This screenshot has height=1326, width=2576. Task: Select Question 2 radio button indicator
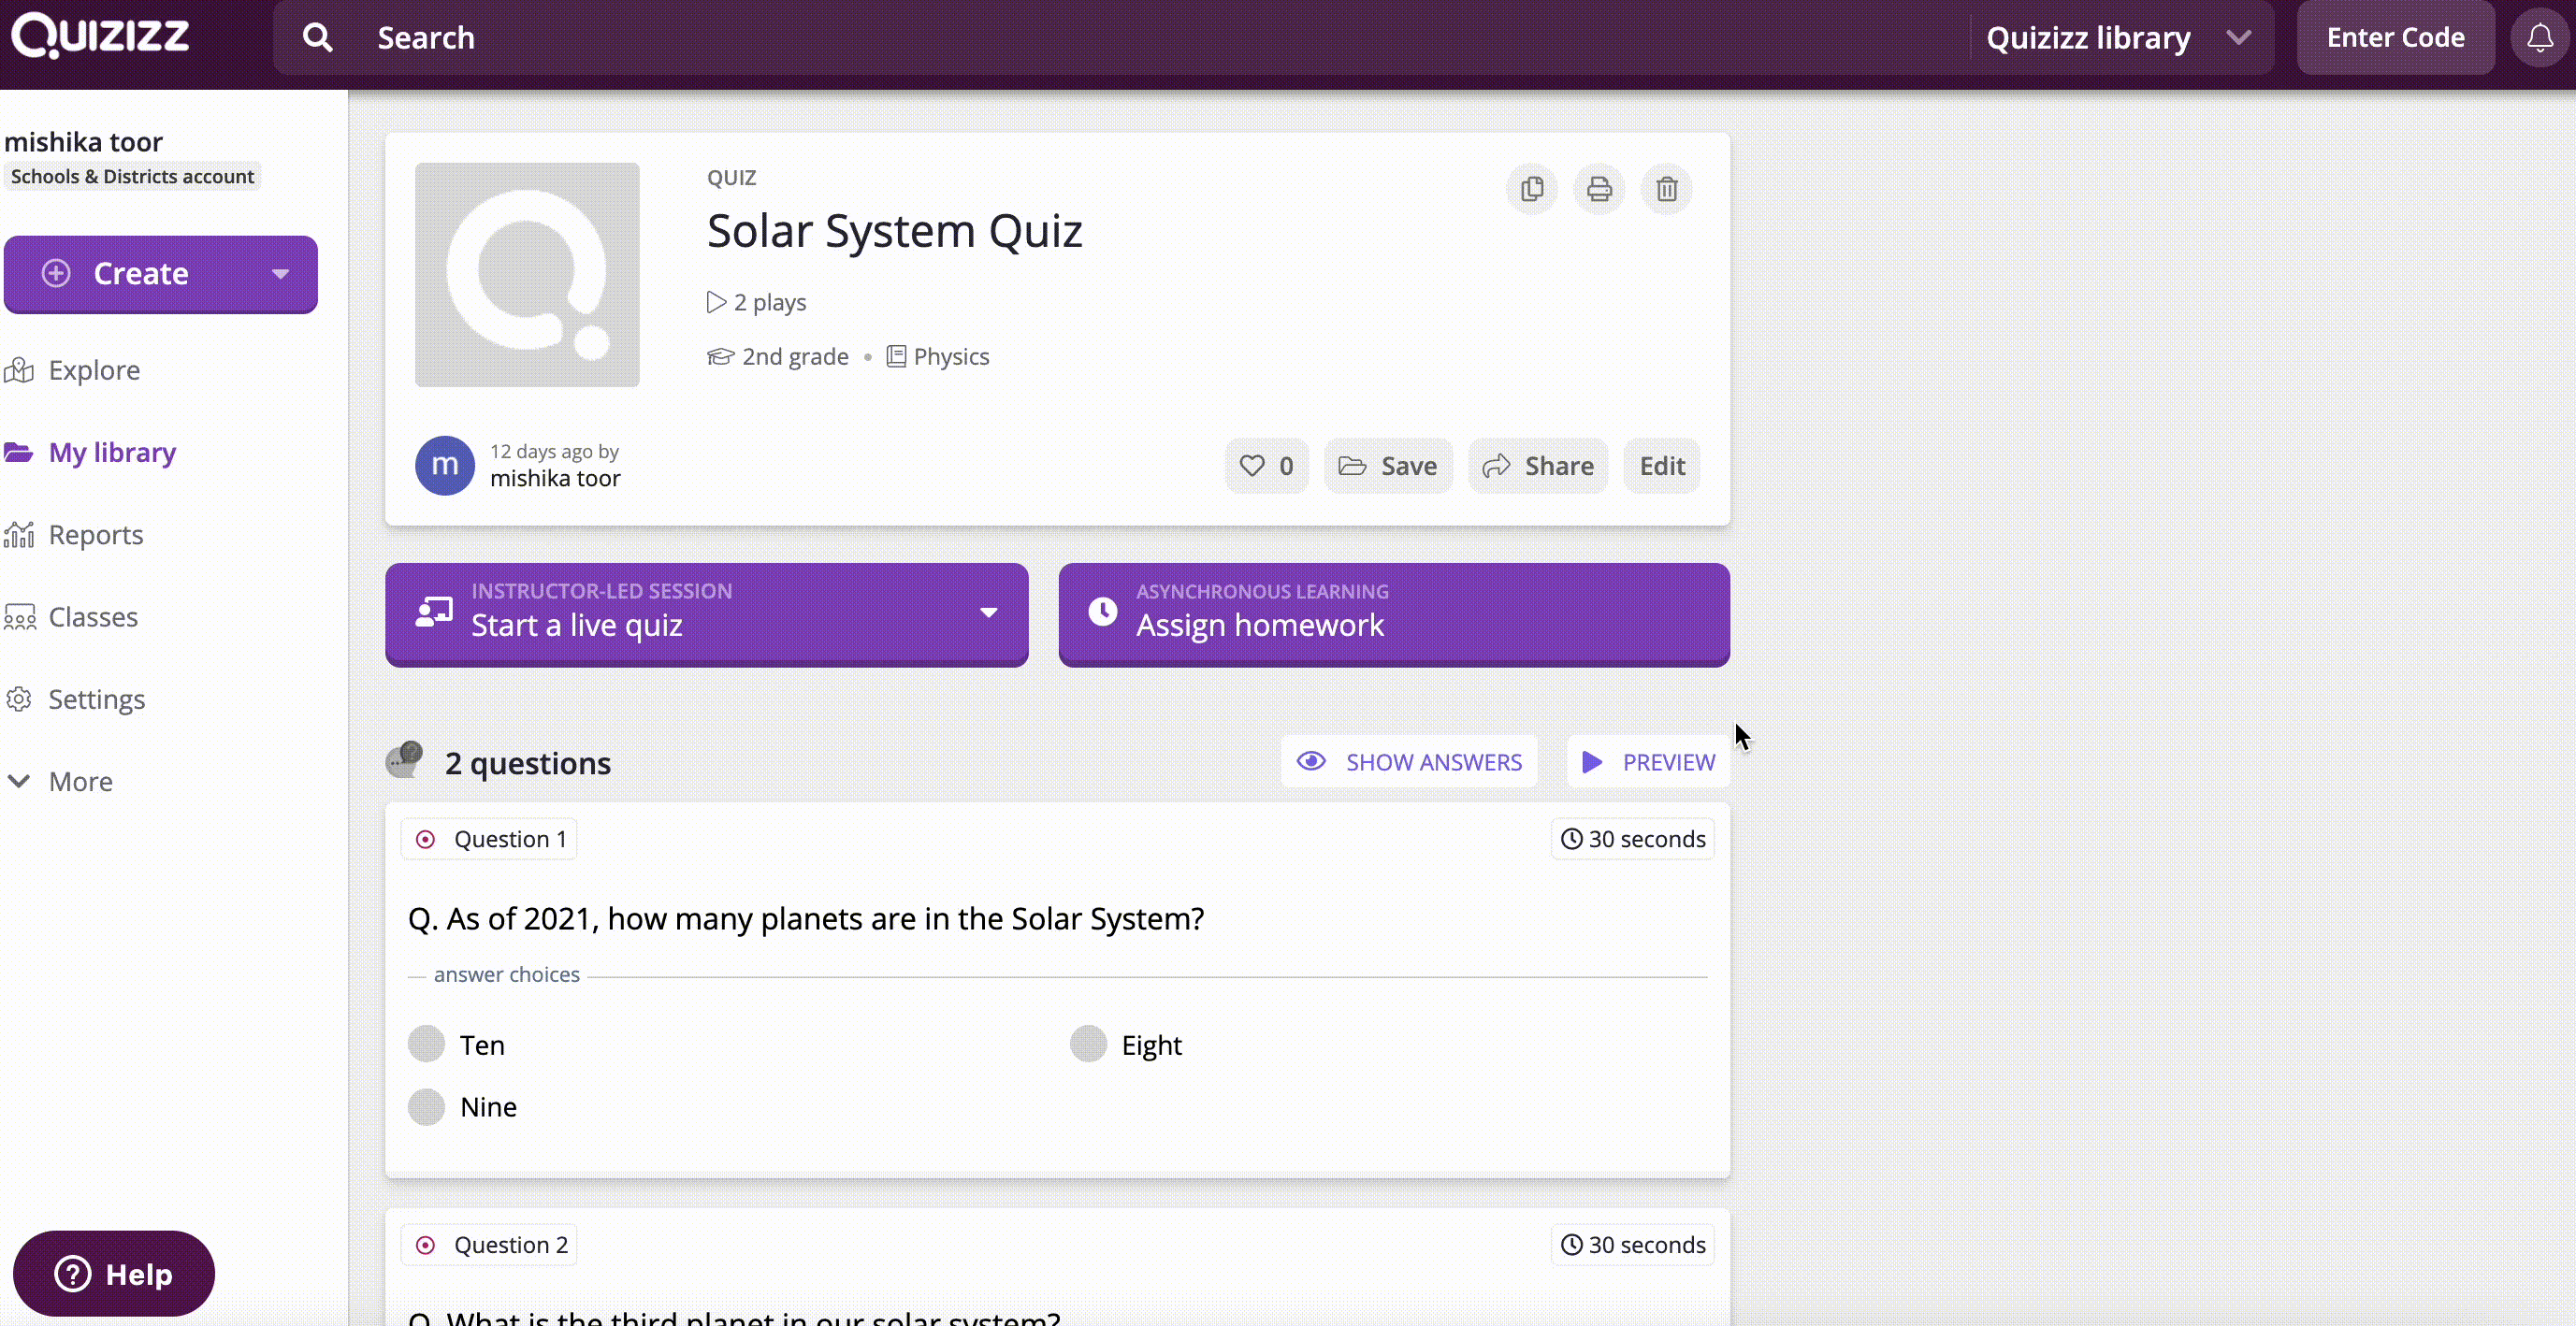[x=425, y=1243]
